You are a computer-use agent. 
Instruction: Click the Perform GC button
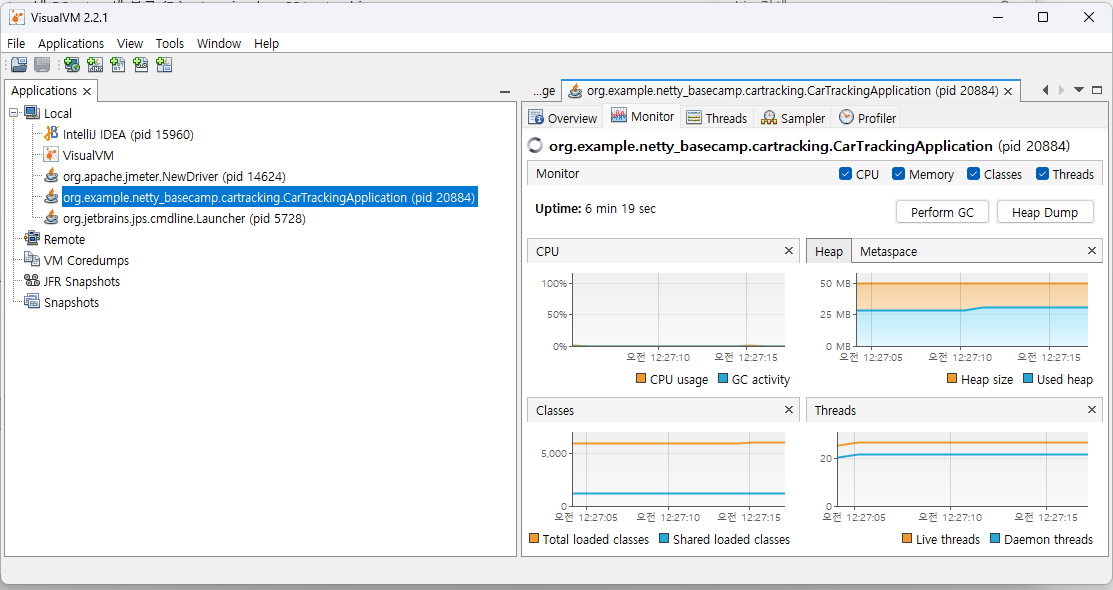point(942,212)
